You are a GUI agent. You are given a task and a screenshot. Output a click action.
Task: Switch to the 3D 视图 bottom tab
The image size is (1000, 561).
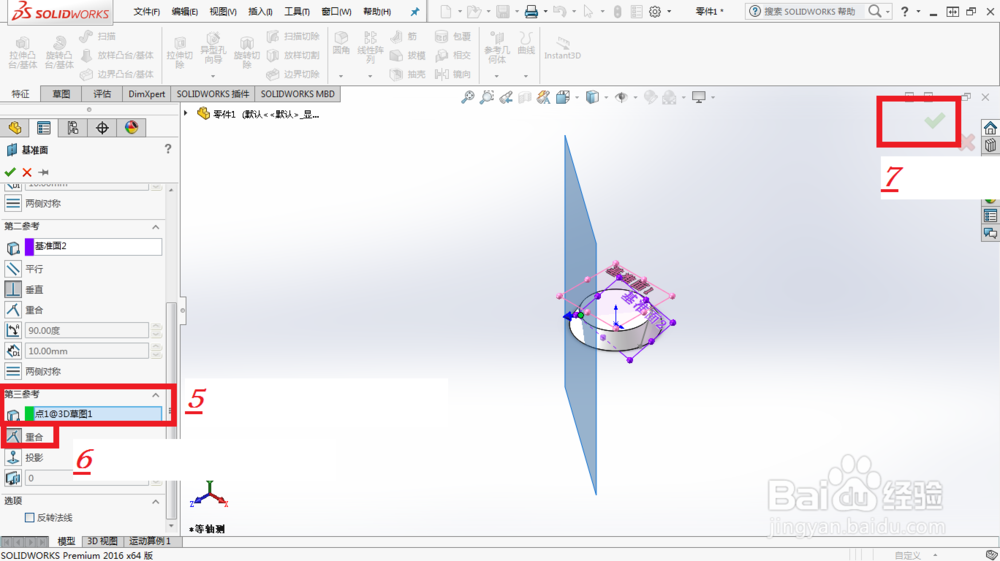(x=102, y=541)
